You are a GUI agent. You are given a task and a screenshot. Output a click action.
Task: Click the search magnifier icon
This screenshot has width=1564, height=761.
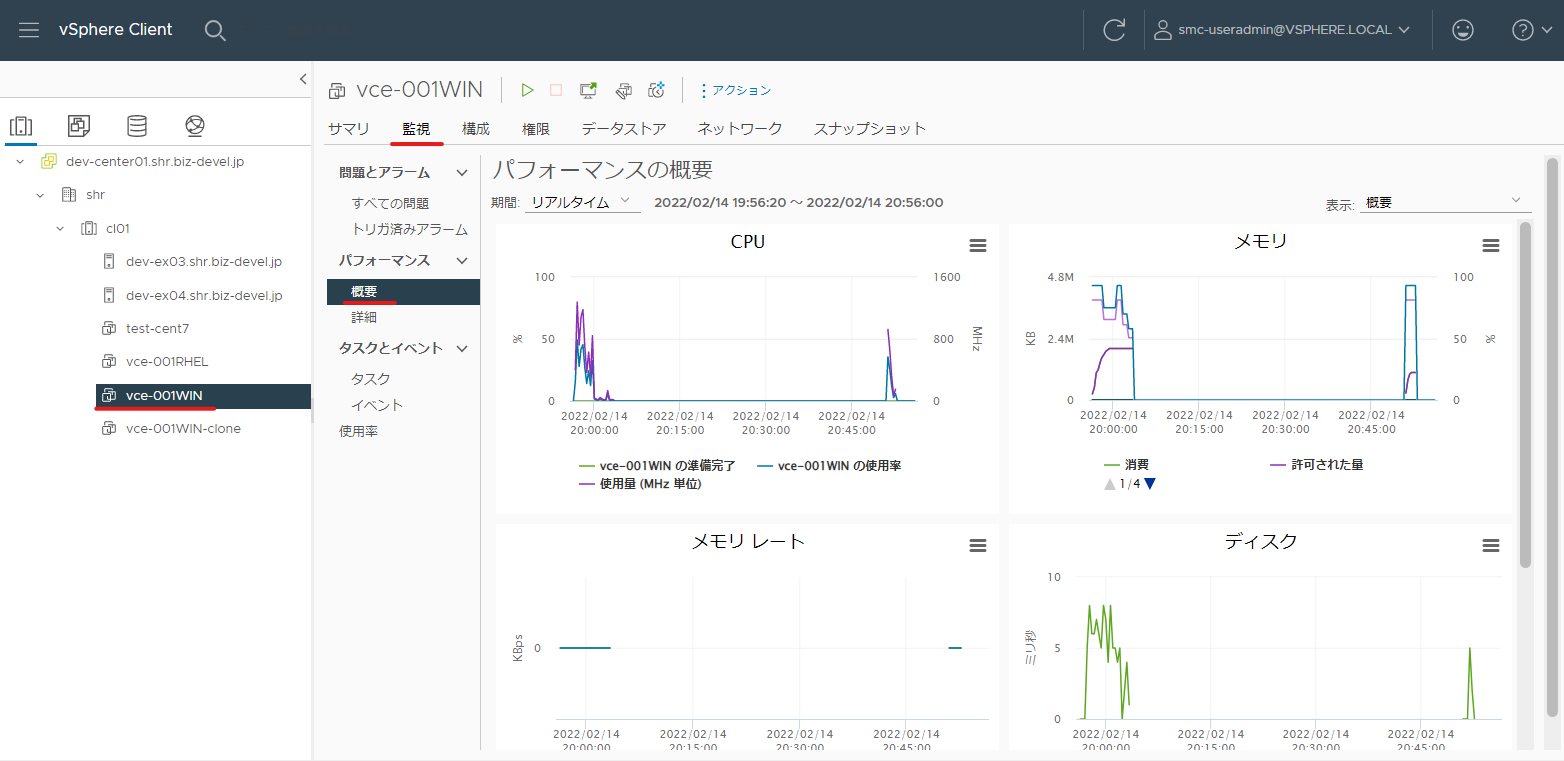(x=215, y=30)
